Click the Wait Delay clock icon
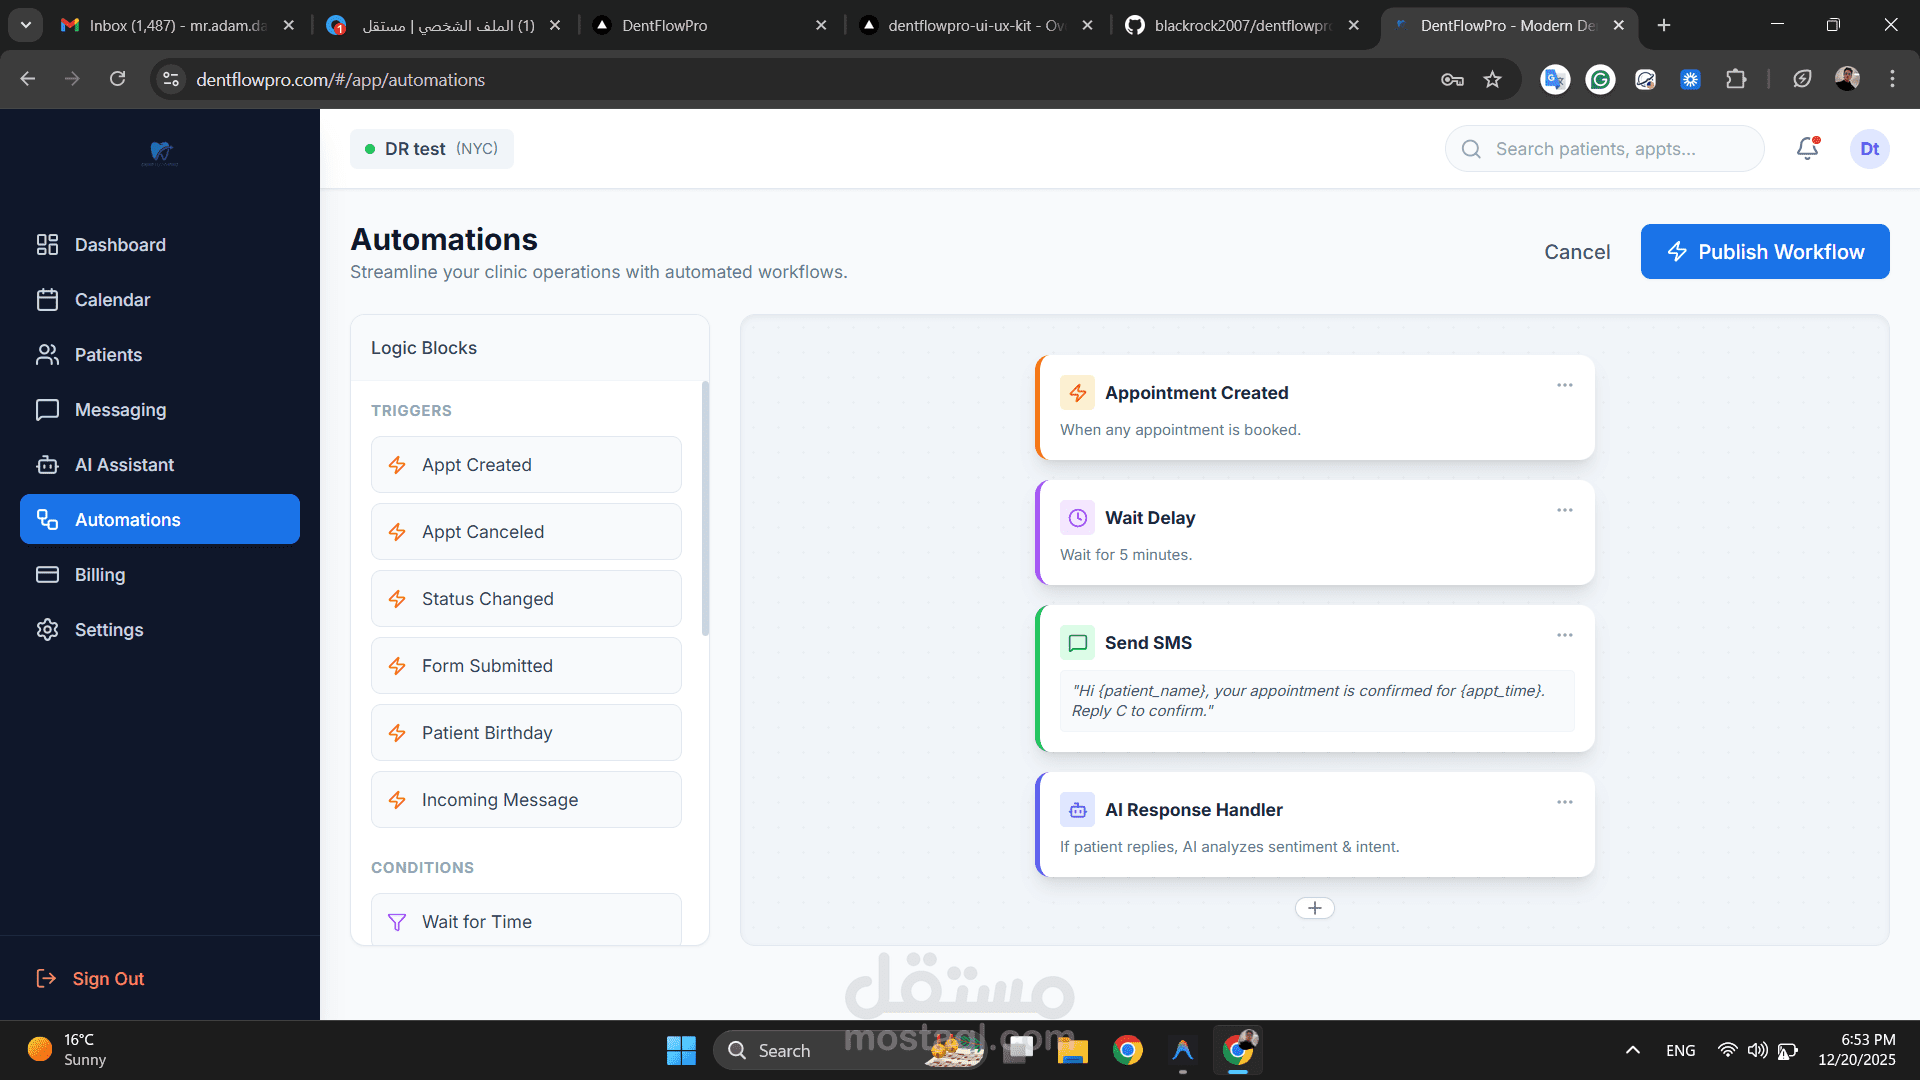Screen dimensions: 1920x1080 click(x=1078, y=518)
